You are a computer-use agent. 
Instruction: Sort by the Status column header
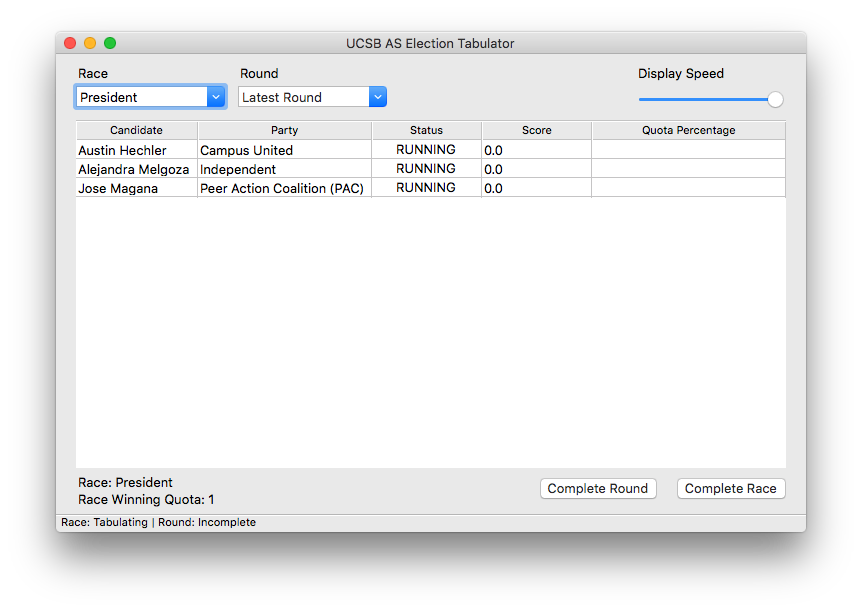[x=426, y=130]
